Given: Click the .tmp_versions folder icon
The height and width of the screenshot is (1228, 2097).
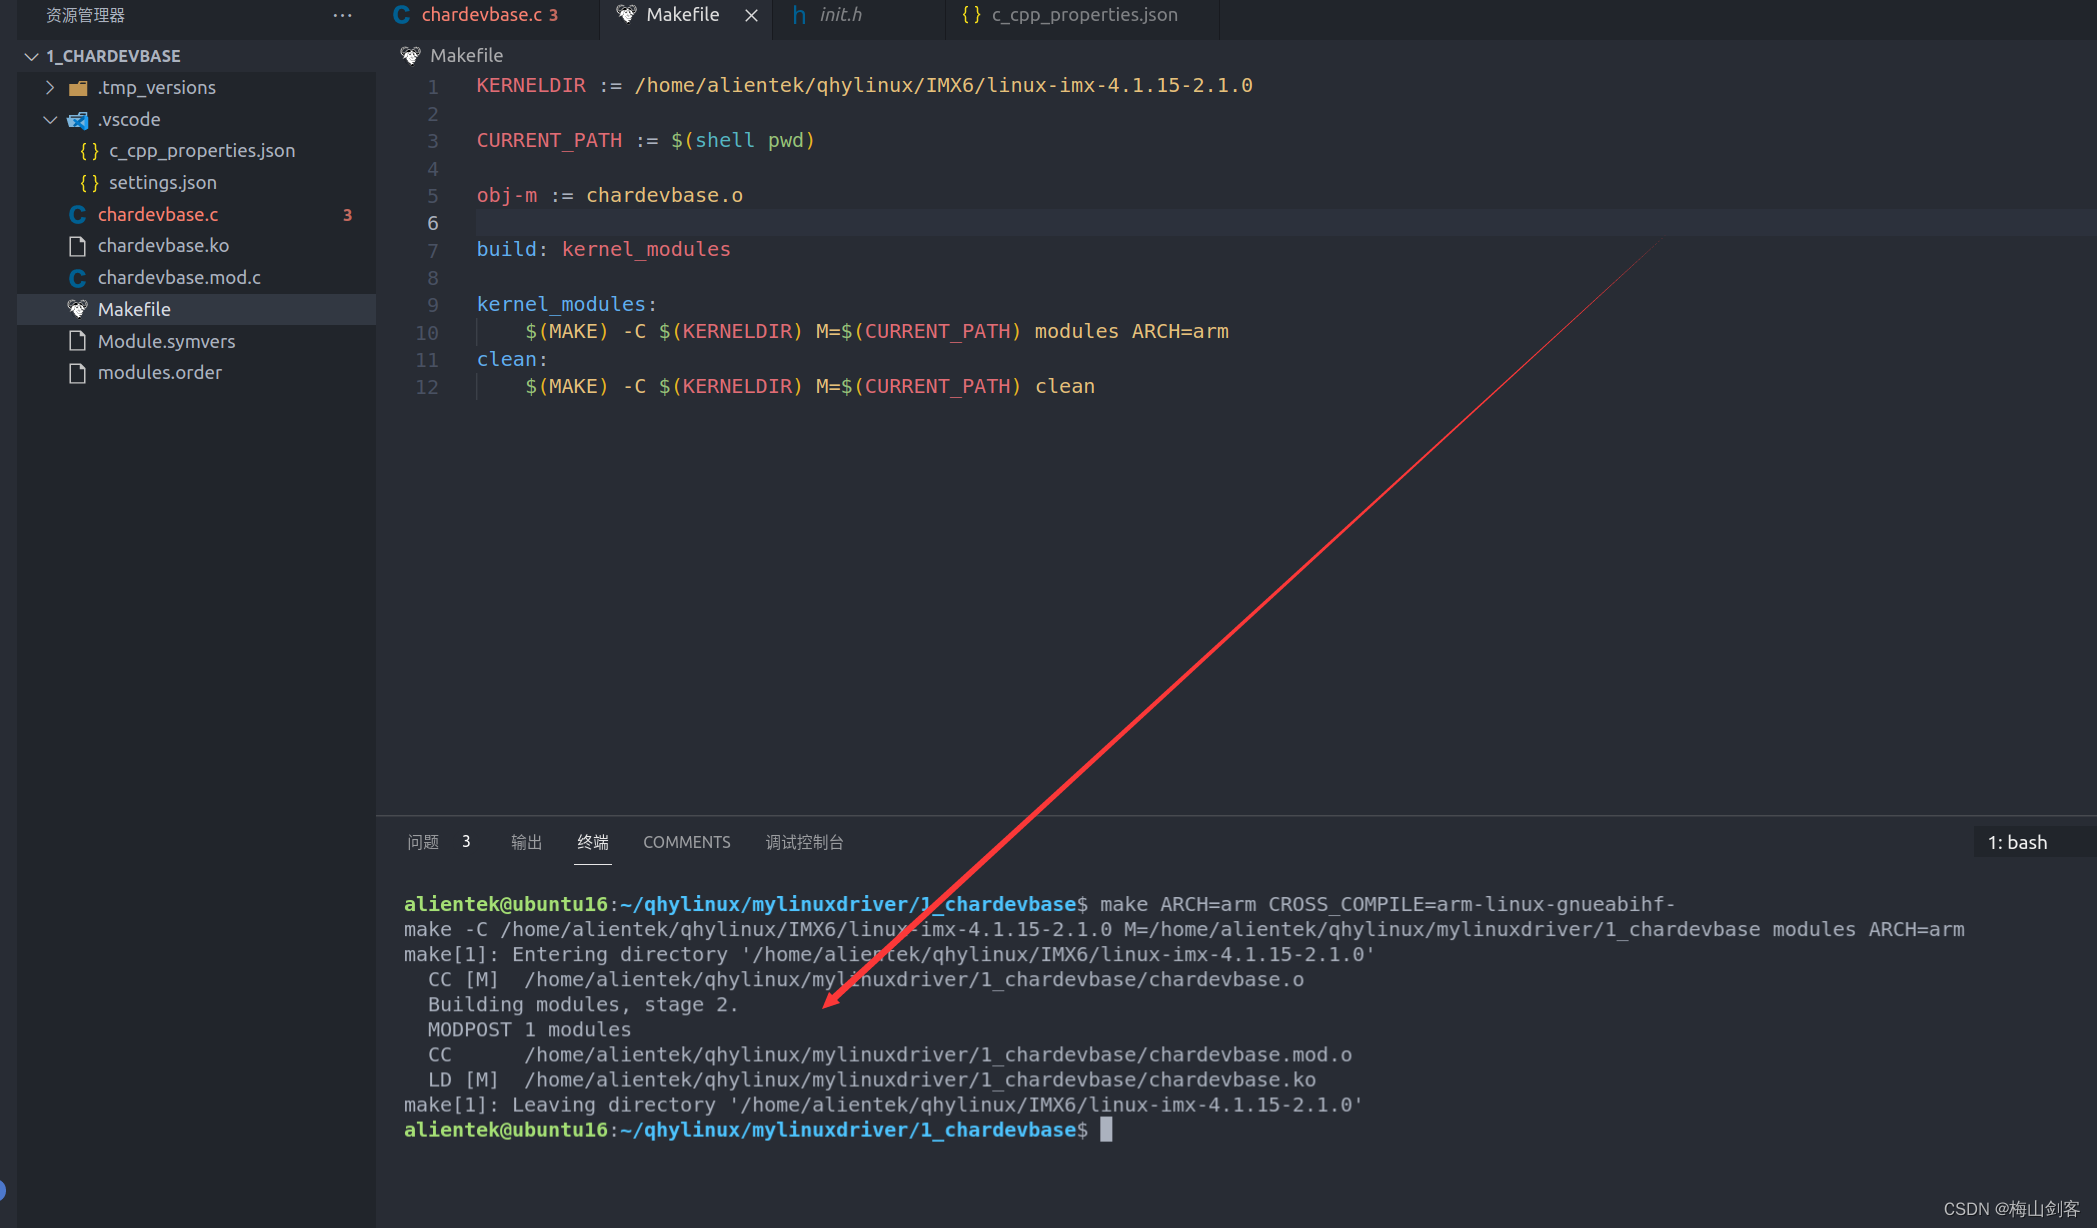Looking at the screenshot, I should (78, 88).
